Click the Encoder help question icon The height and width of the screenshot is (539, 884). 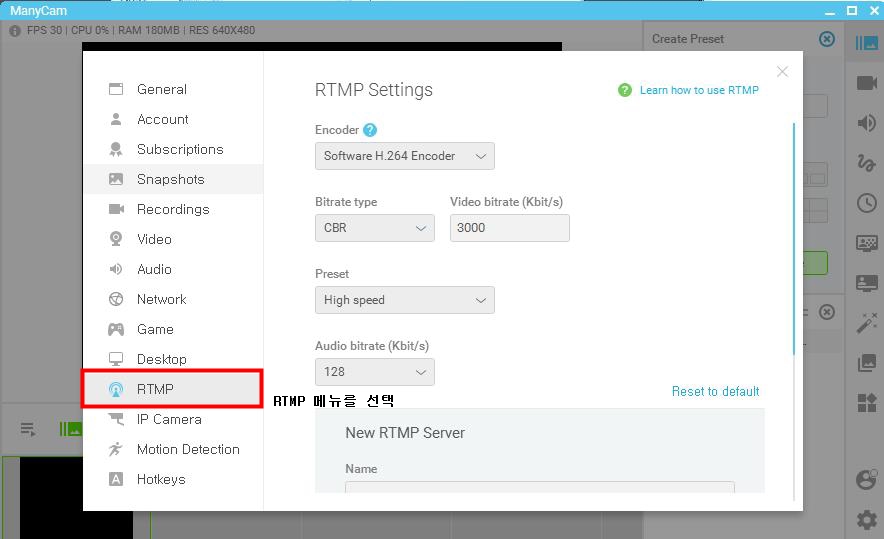coord(370,130)
